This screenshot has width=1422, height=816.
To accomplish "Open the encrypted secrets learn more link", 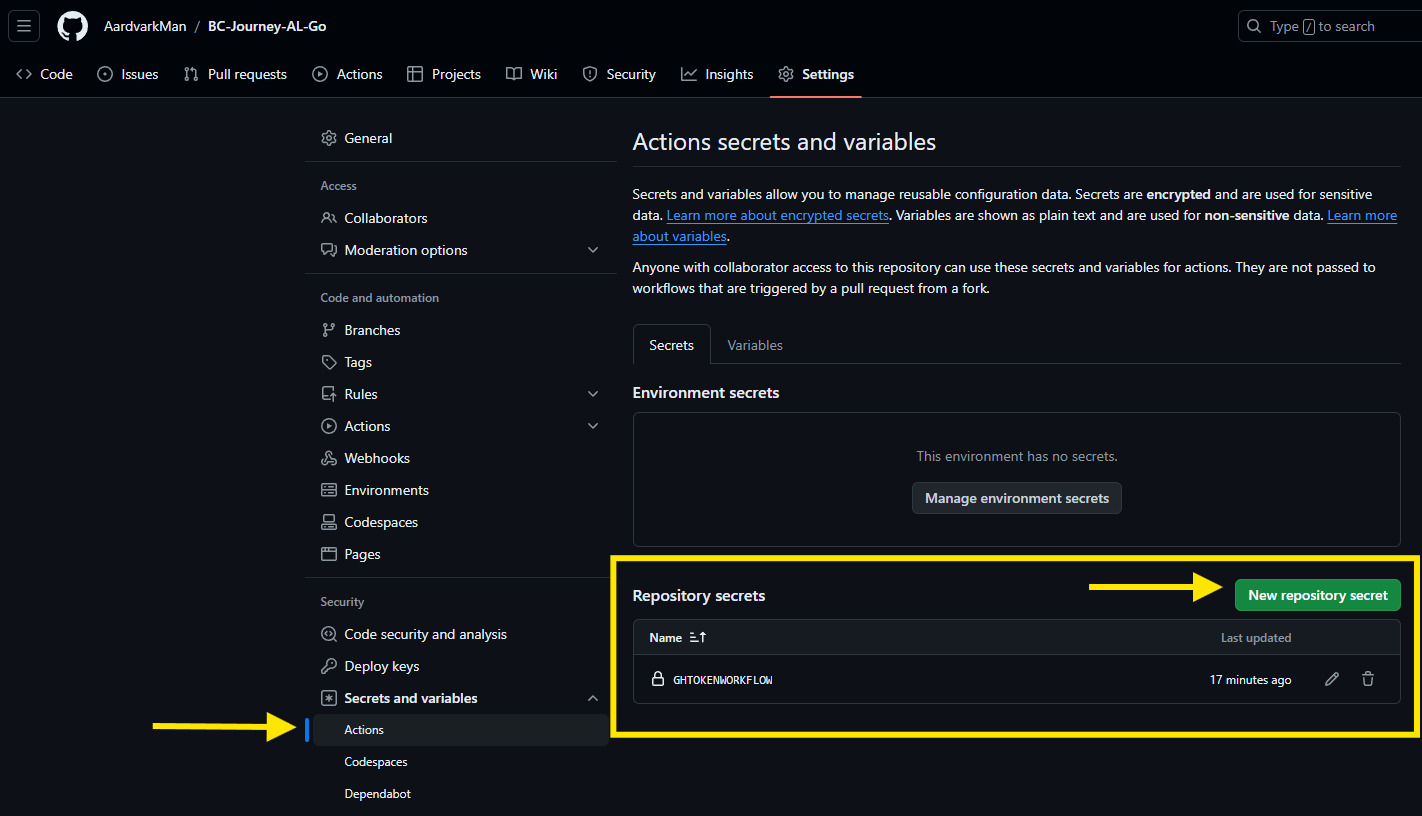I will [x=777, y=215].
